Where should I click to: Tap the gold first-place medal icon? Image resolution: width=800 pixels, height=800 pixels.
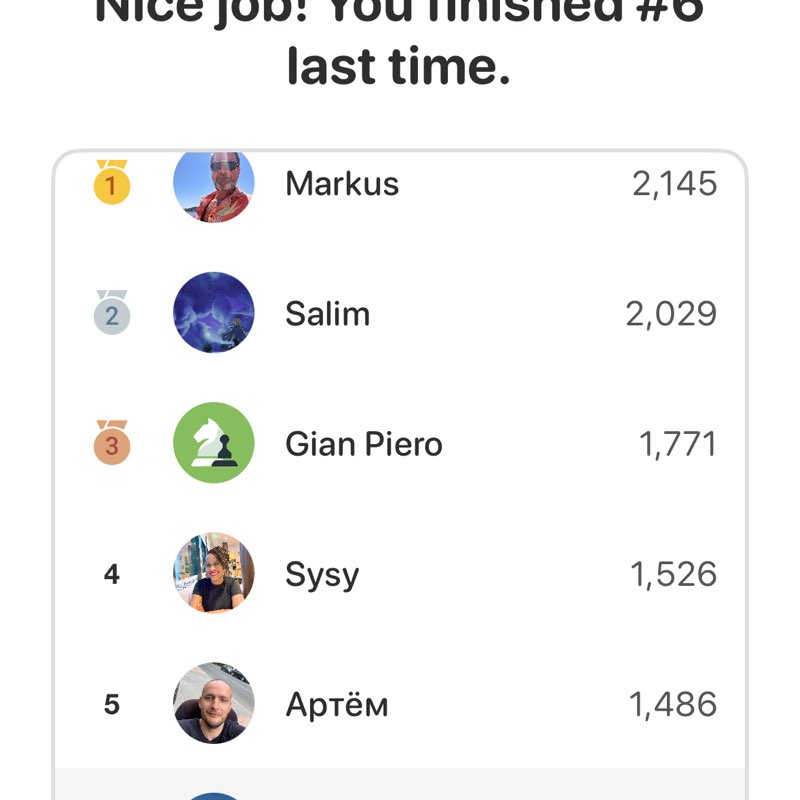112,183
